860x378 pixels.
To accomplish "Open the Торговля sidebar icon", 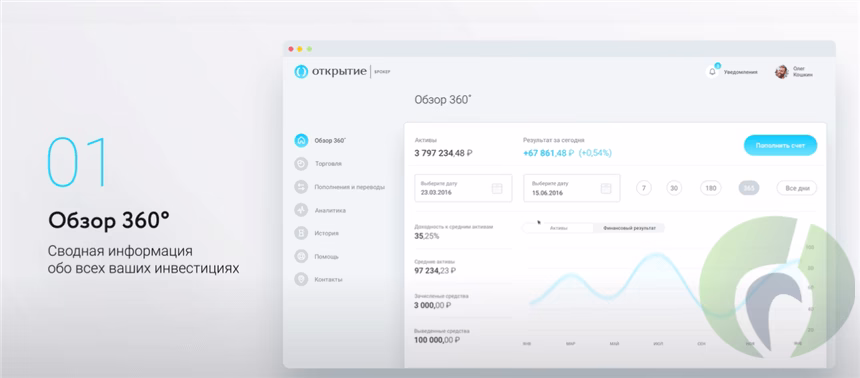I will click(x=301, y=163).
